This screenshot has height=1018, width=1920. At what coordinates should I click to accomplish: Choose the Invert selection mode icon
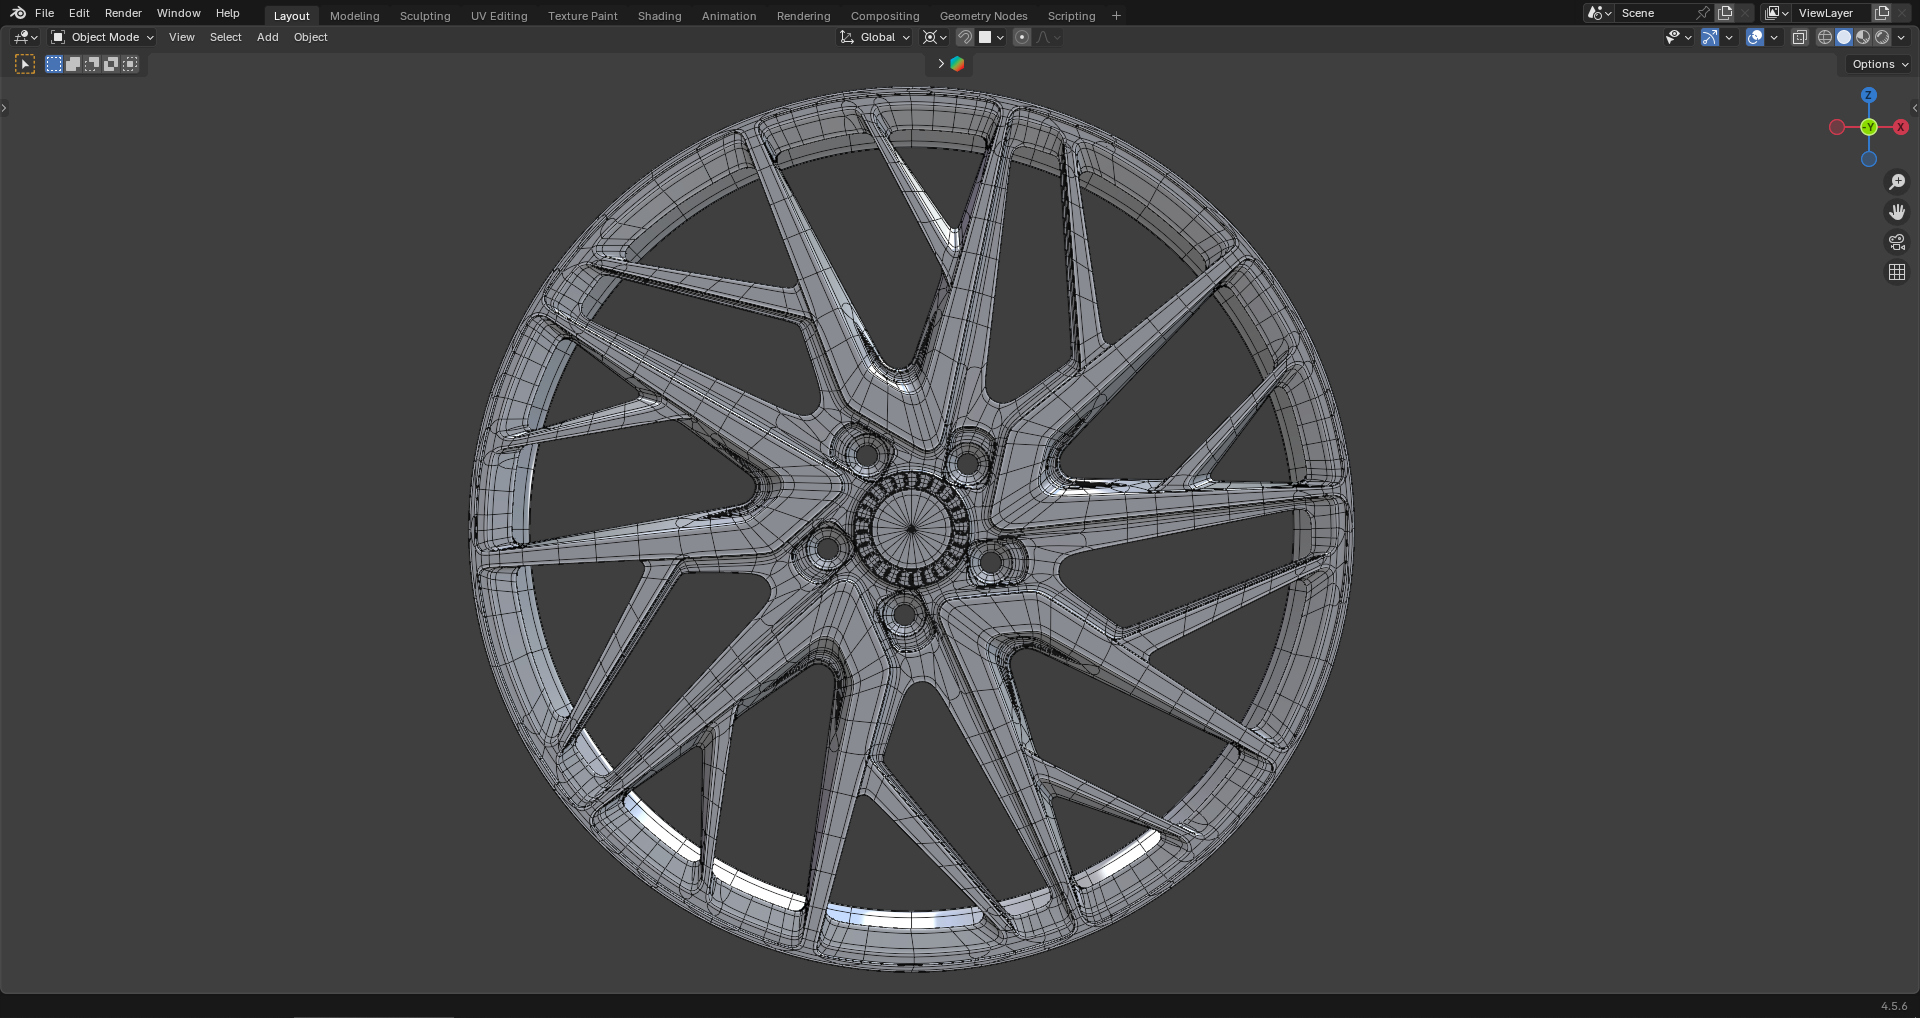pyautogui.click(x=111, y=64)
